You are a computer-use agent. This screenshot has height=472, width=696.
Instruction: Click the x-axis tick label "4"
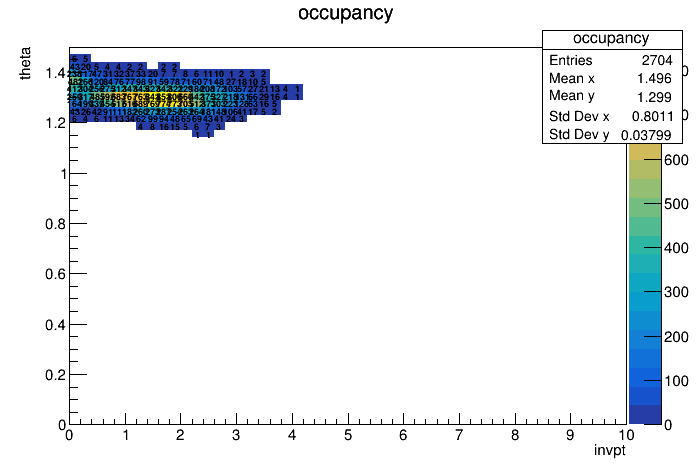292,436
